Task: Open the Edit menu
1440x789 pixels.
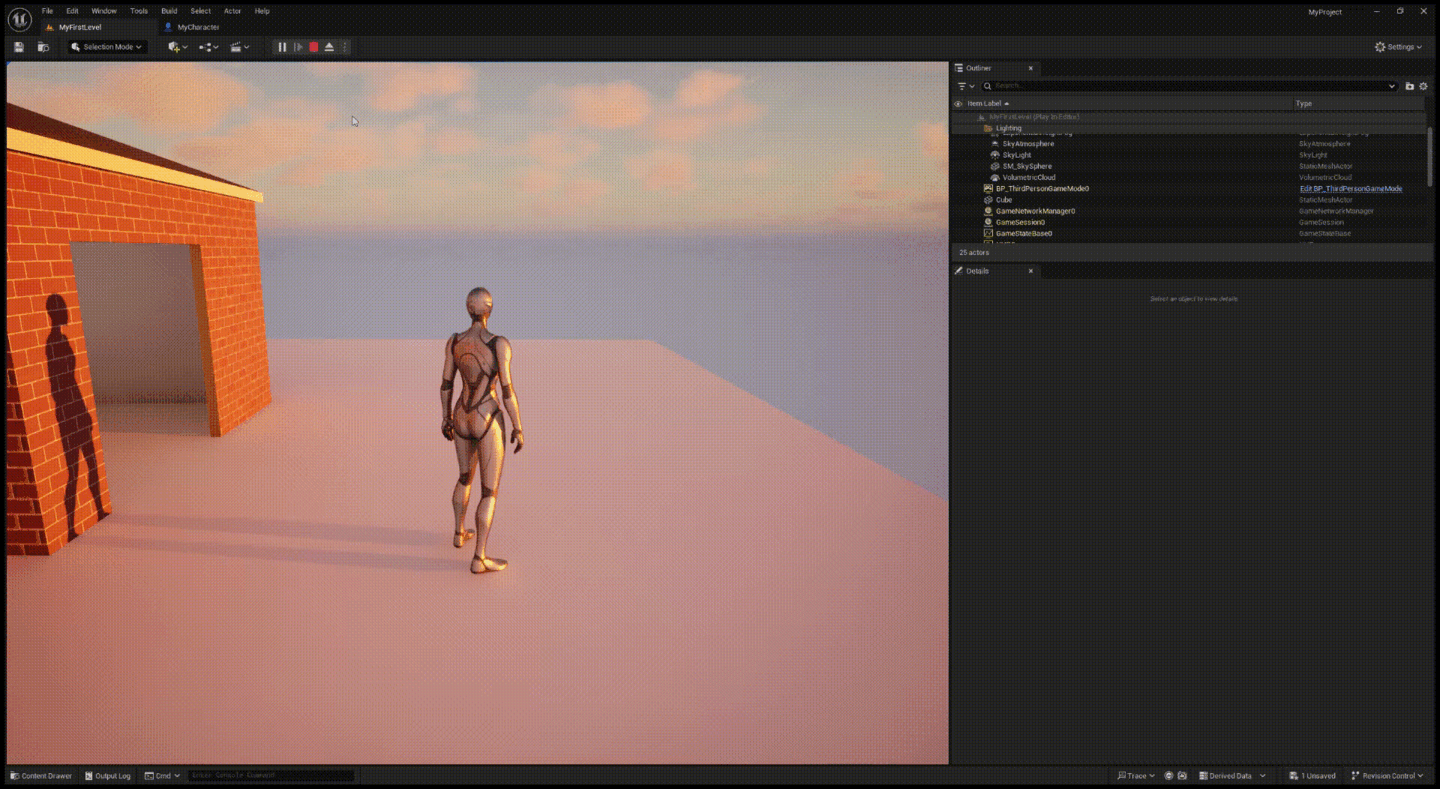Action: tap(72, 11)
